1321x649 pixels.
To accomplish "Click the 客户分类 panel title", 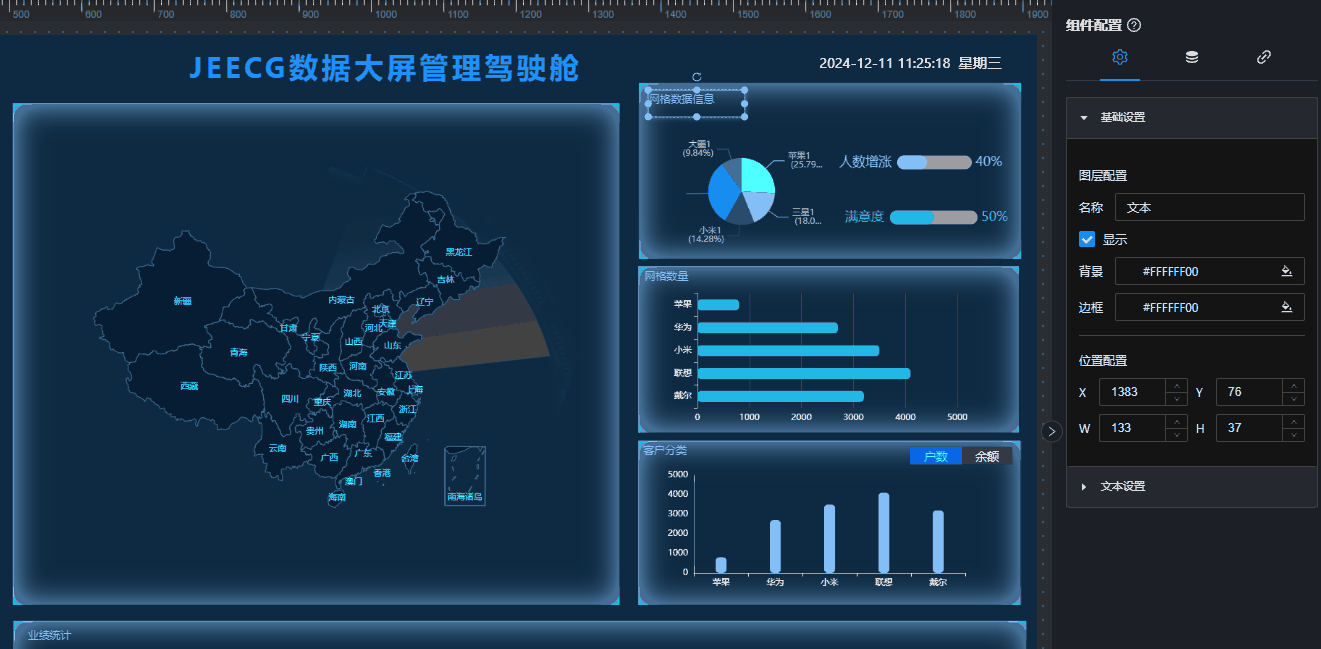I will pos(666,450).
